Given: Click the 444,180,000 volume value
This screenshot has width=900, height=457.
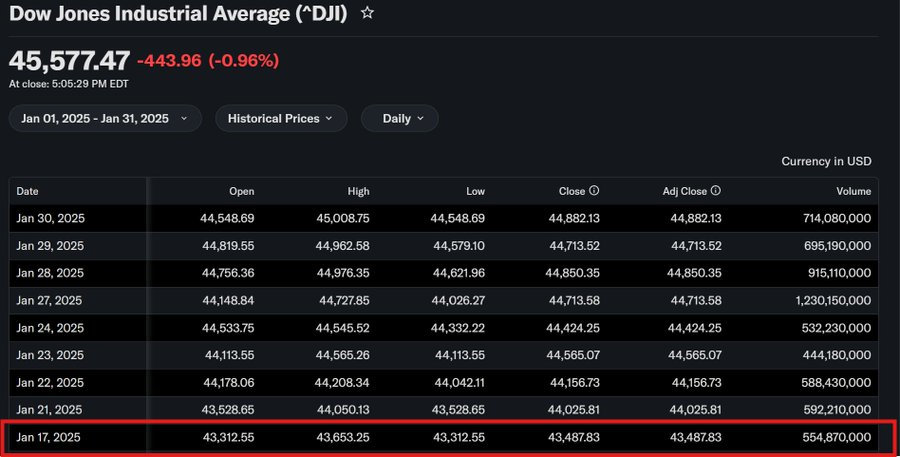Looking at the screenshot, I should [x=837, y=355].
